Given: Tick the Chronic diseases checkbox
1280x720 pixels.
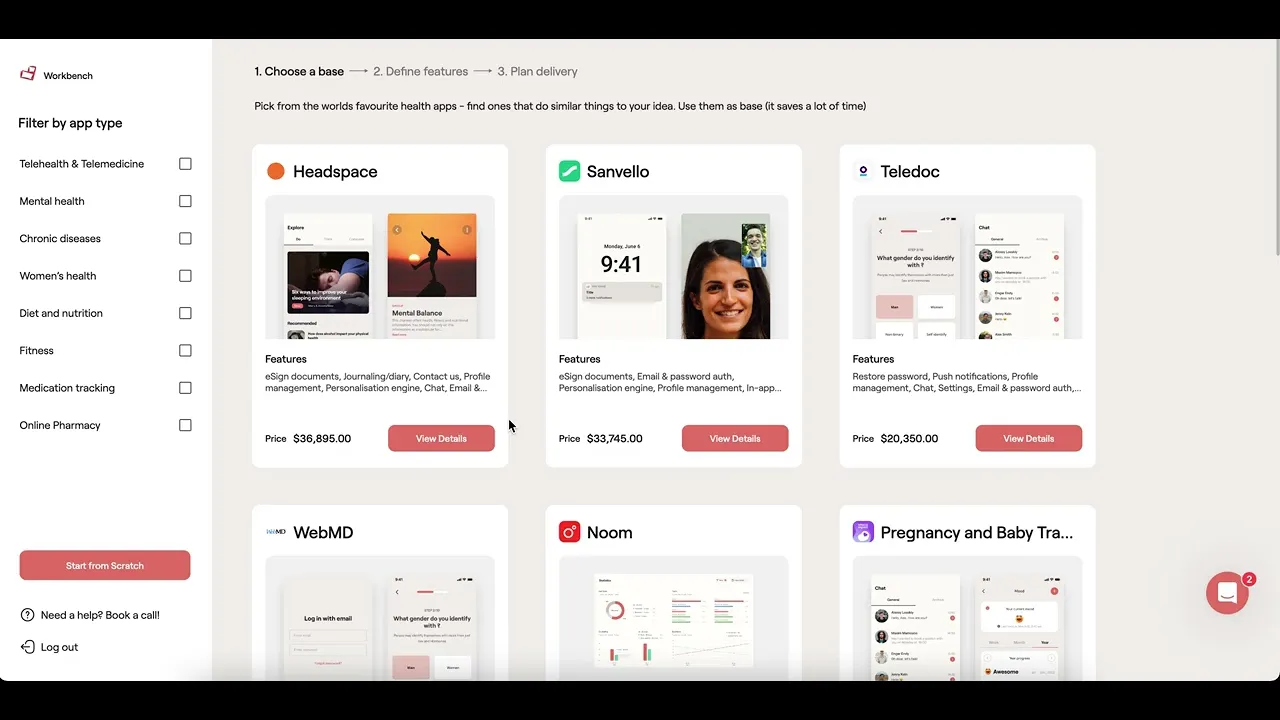Looking at the screenshot, I should [185, 238].
